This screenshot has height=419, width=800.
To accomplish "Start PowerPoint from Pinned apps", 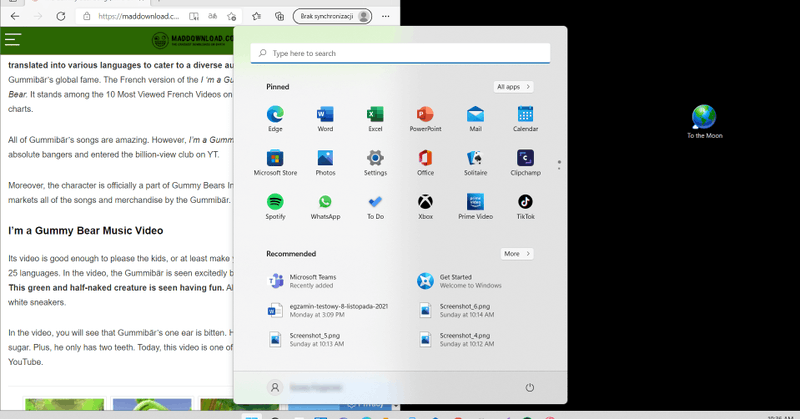I will (425, 119).
